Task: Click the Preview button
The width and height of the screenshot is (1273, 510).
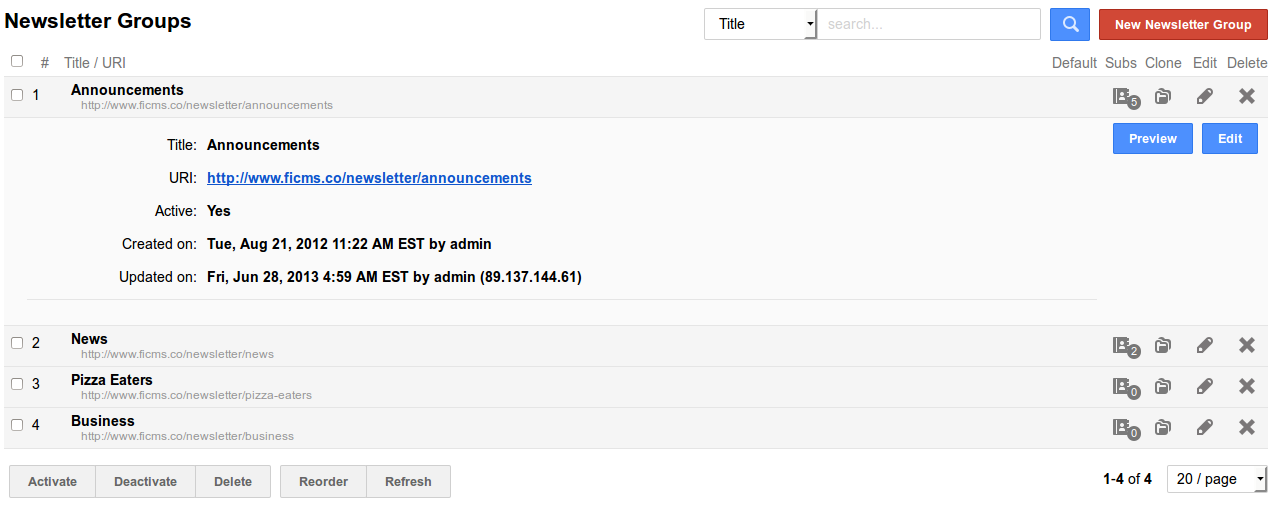Action: coord(1152,139)
